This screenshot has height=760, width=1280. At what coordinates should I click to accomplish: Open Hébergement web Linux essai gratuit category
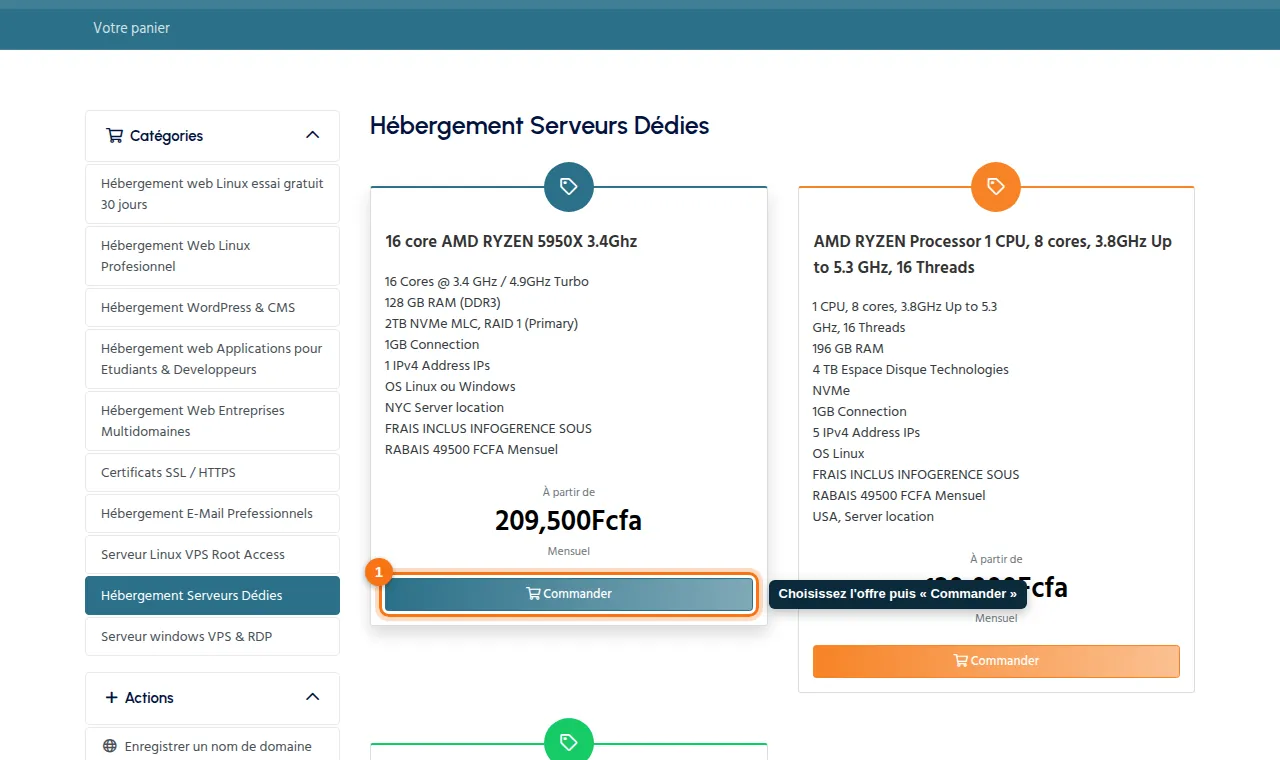coord(212,194)
